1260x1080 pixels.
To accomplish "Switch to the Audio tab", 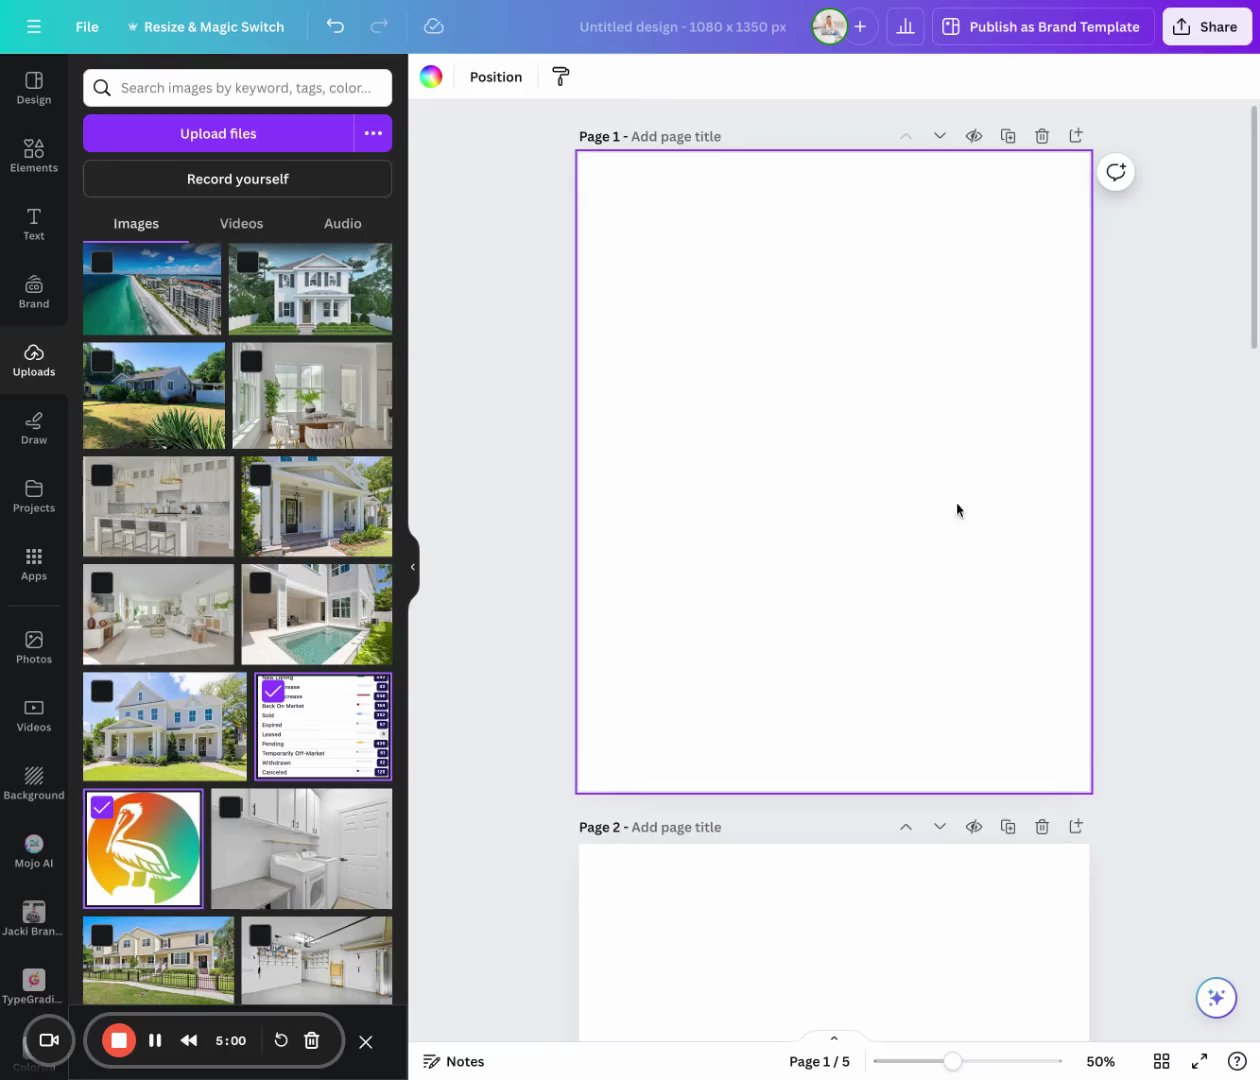I will pos(342,223).
